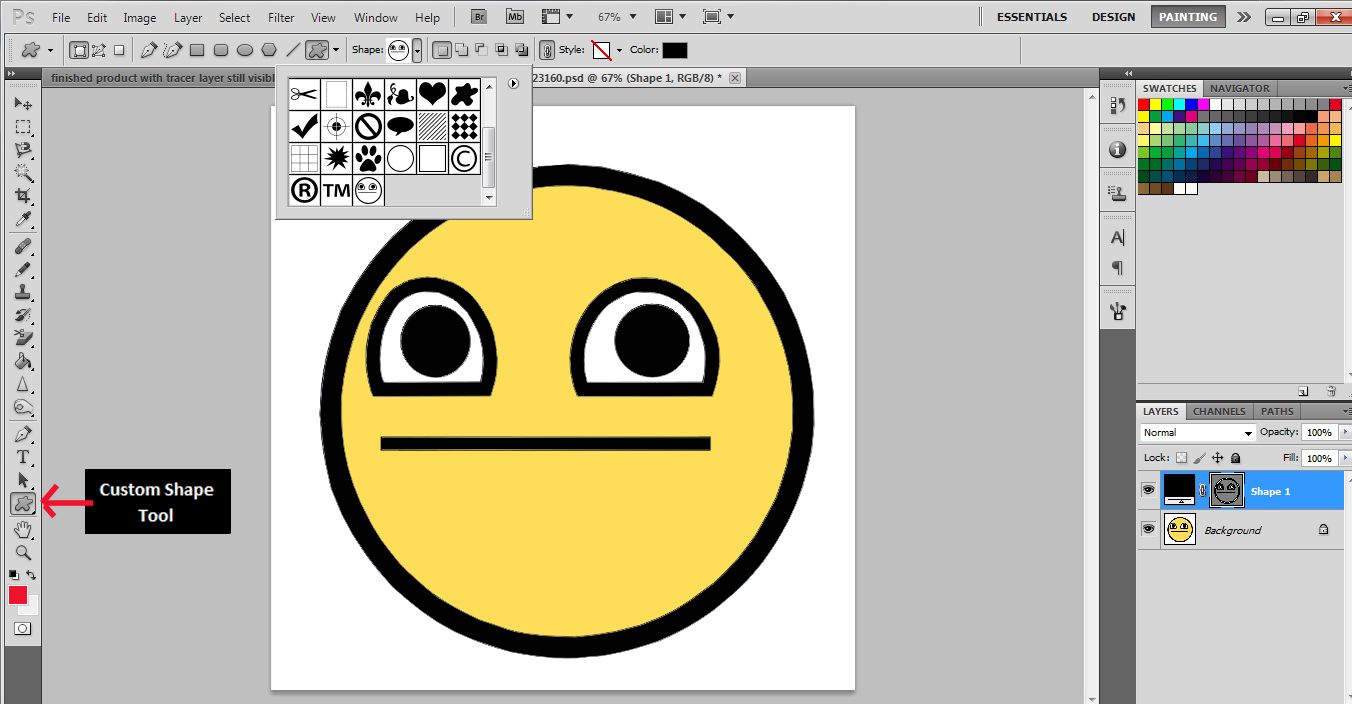Choose the Type tool
This screenshot has width=1352, height=704.
click(x=22, y=456)
